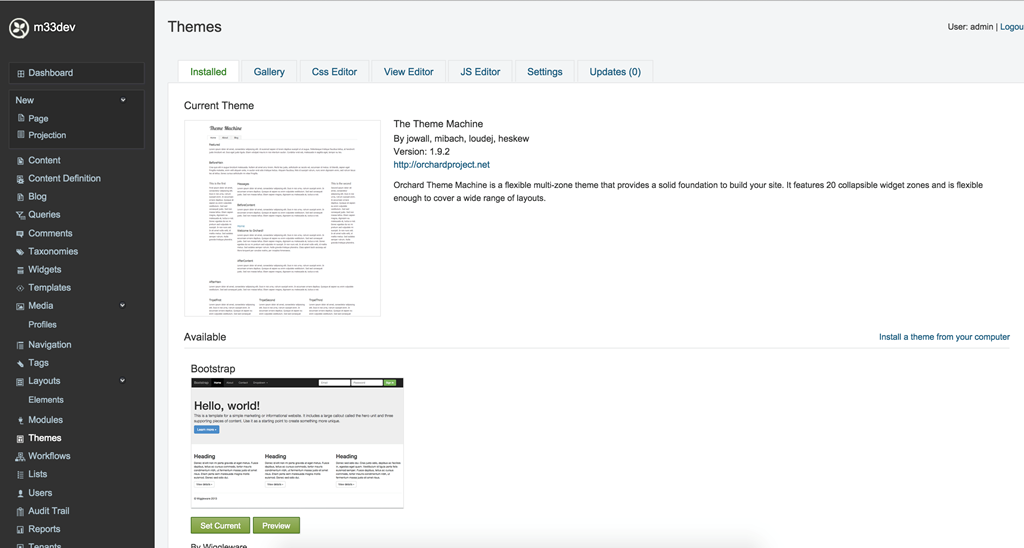Click the Widgets icon in sidebar
Viewport: 1024px width, 548px height.
coord(20,270)
